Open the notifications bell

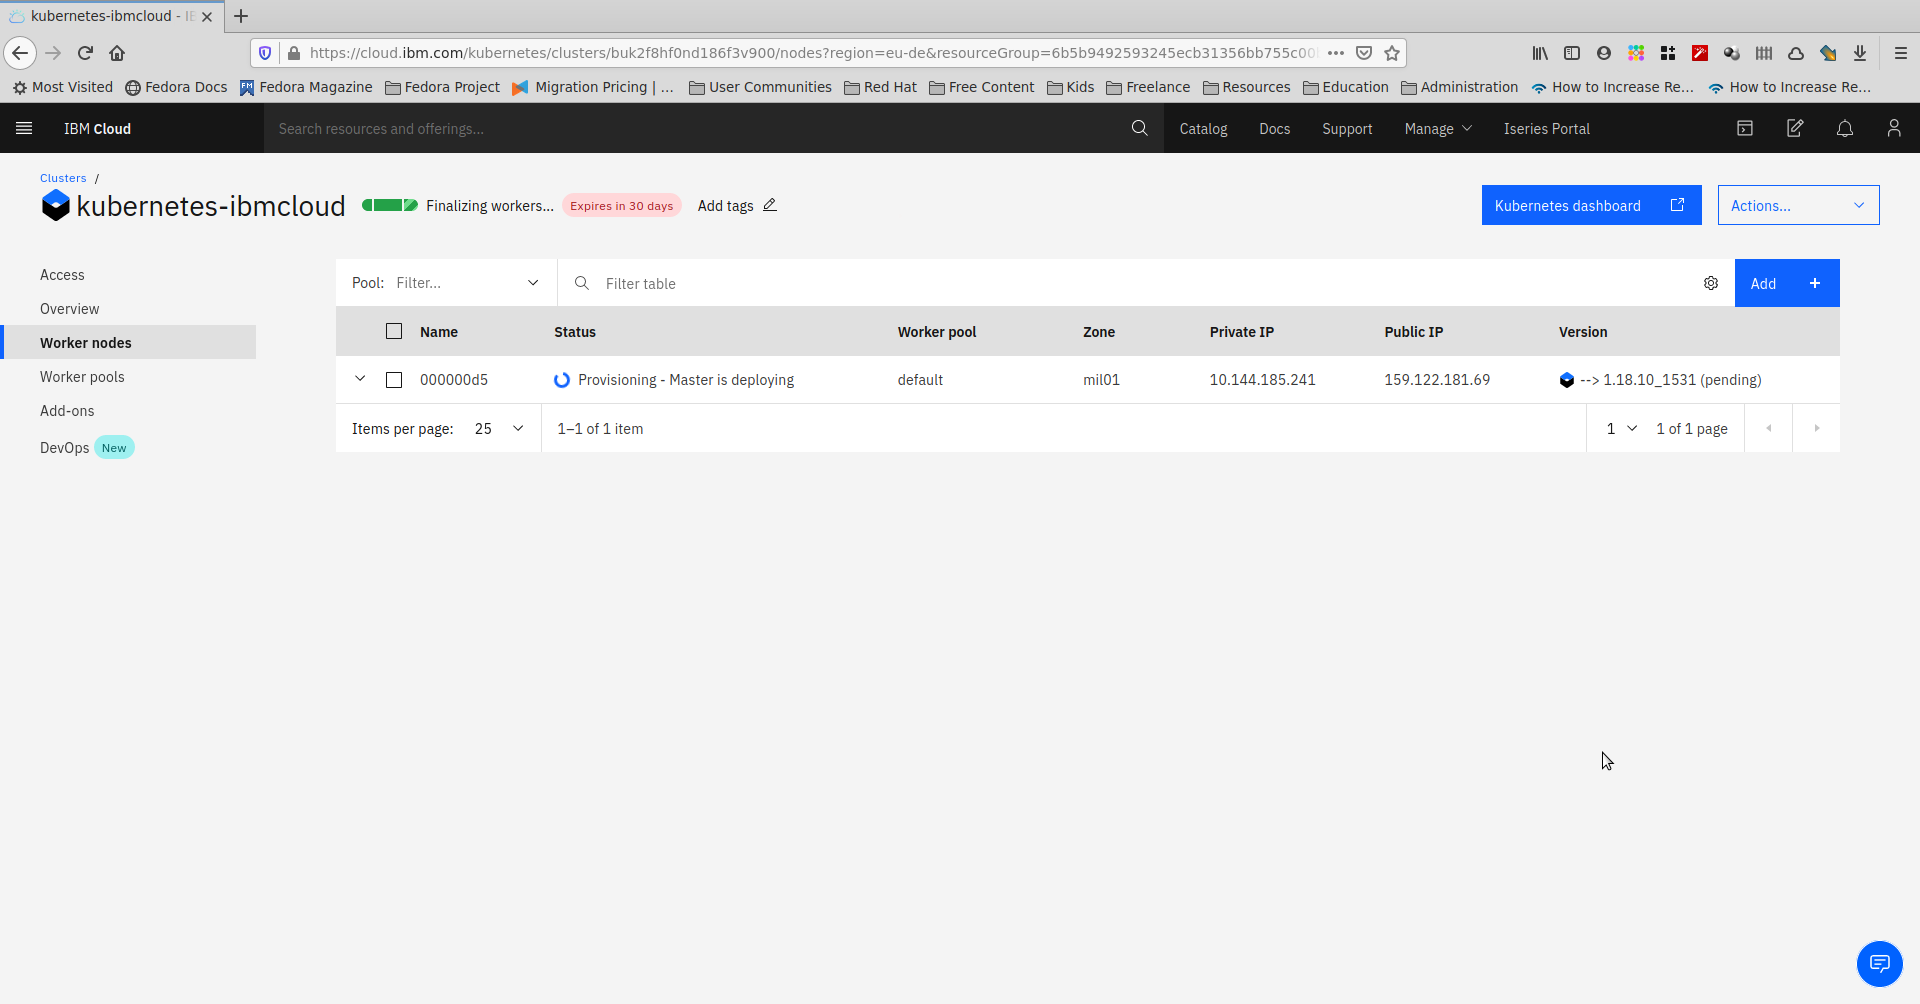[1845, 128]
